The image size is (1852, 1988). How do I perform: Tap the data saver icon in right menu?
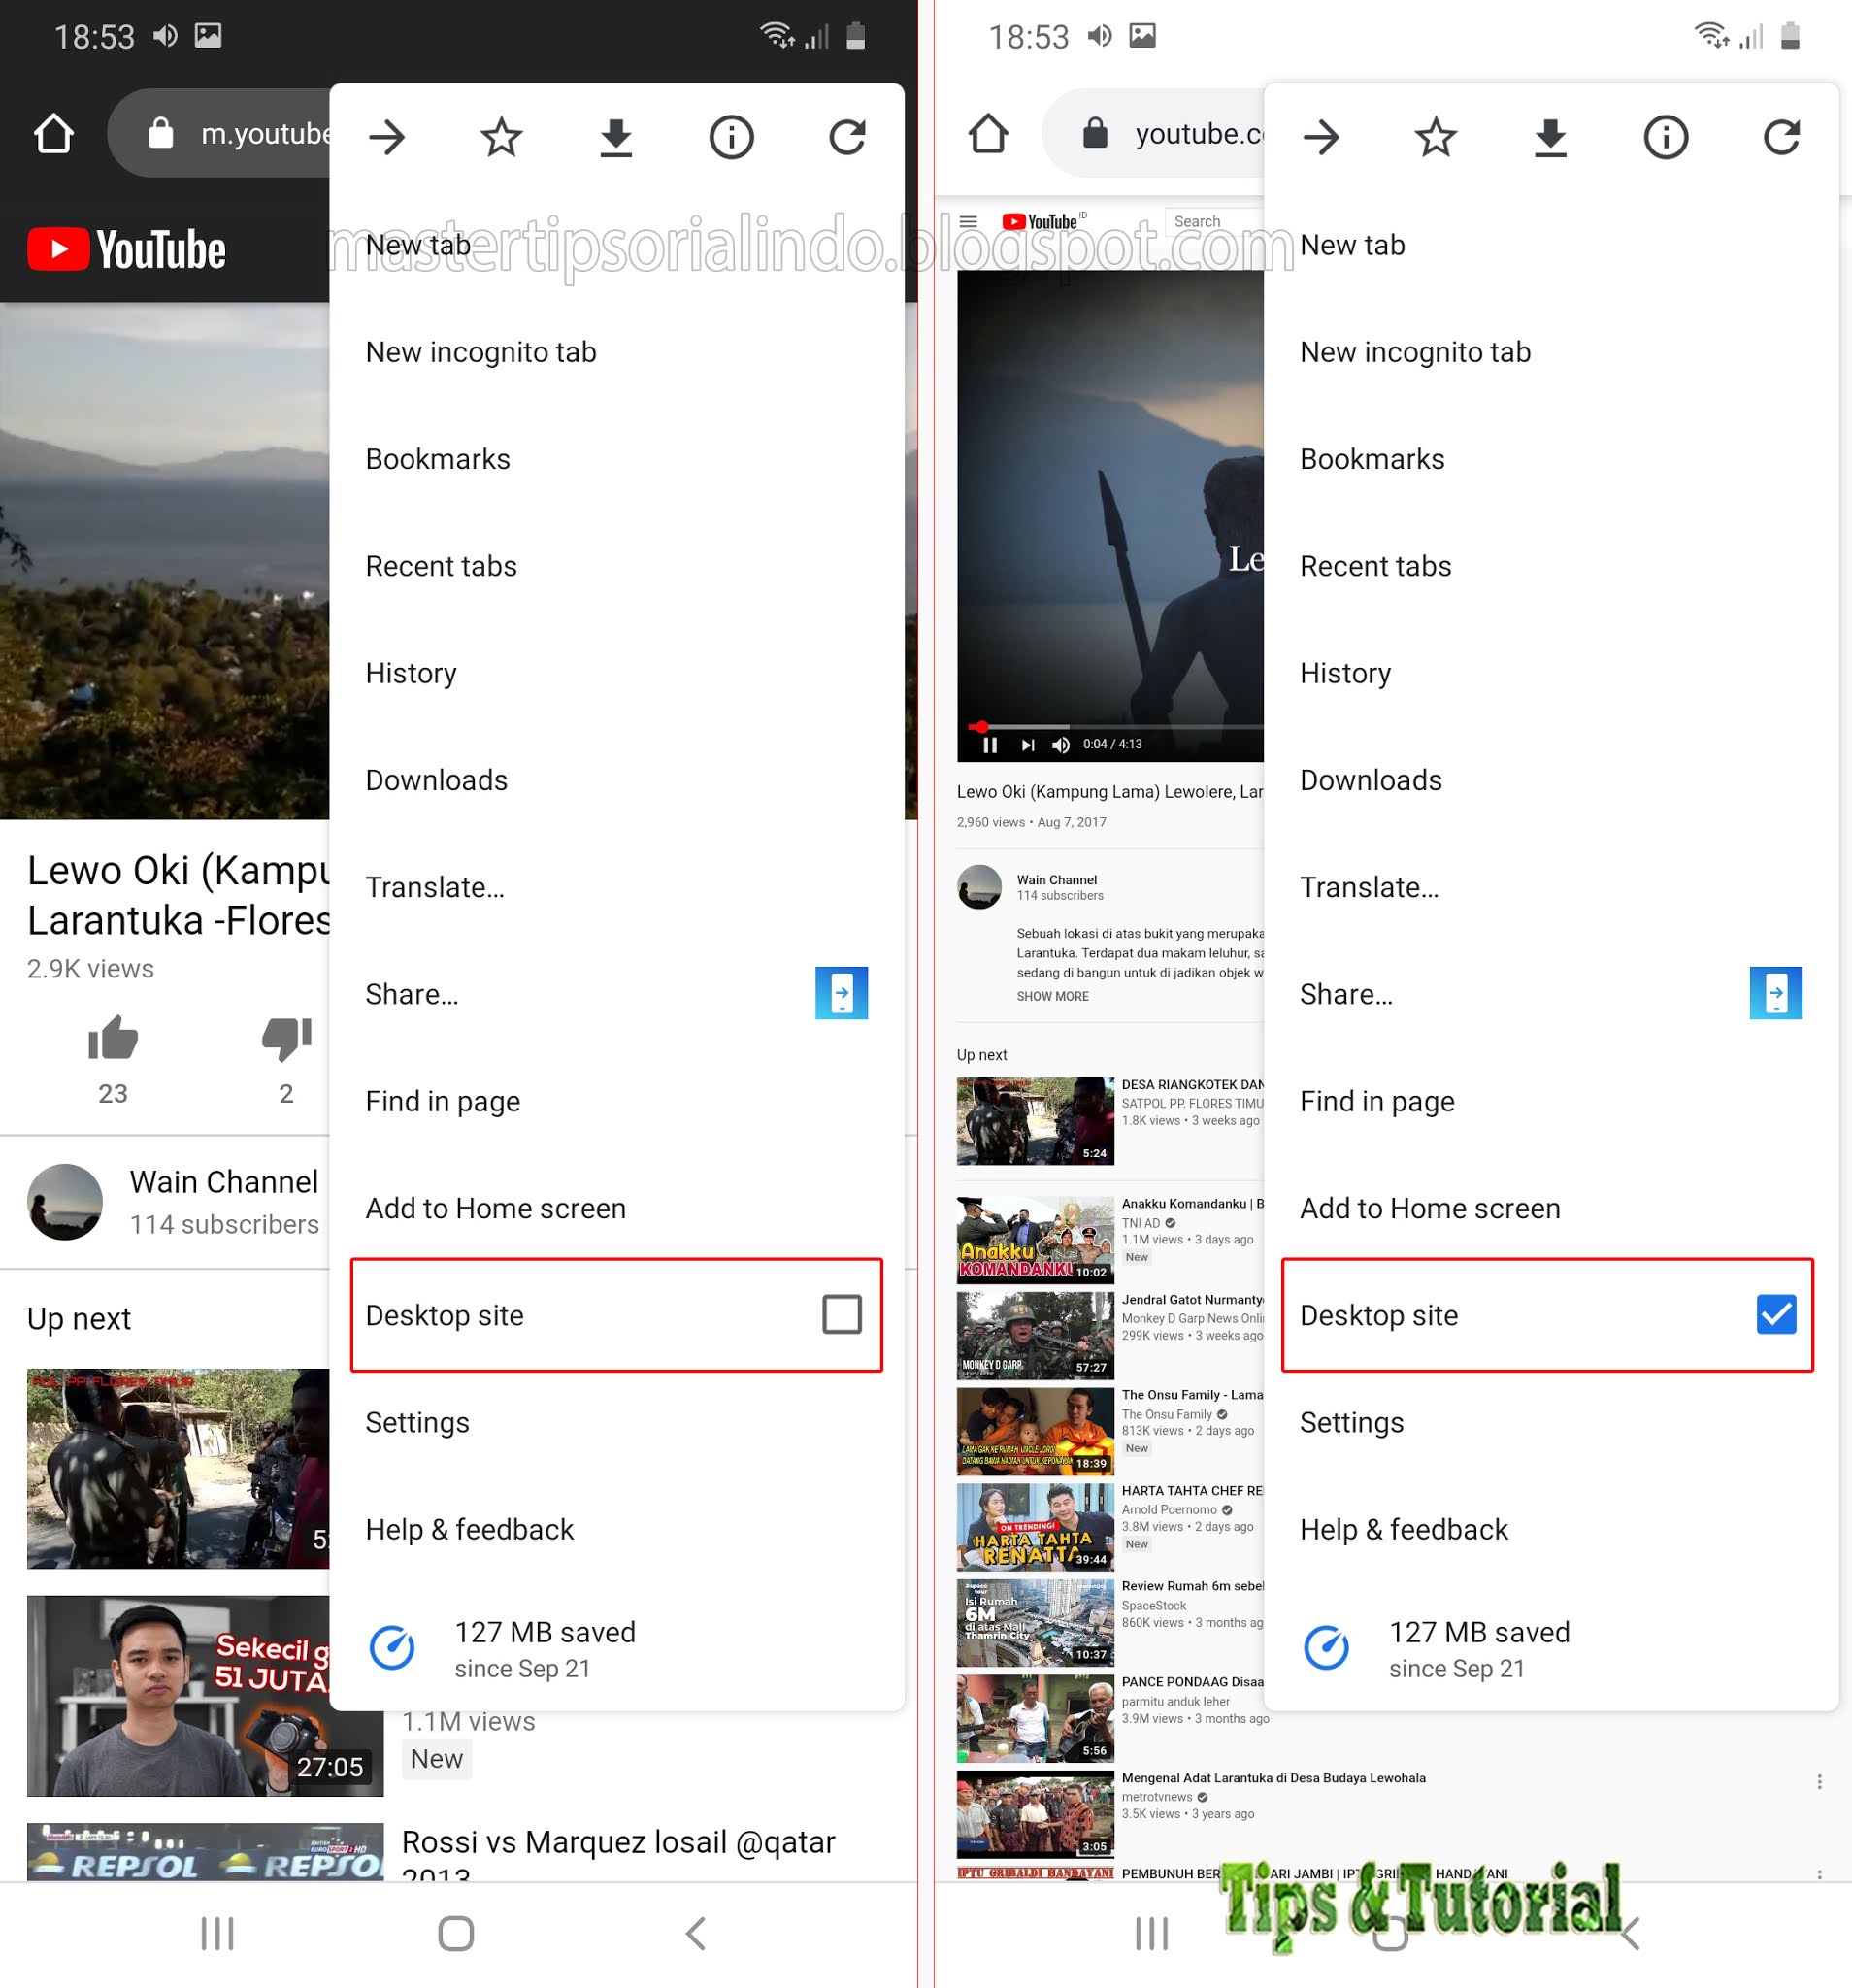pos(1326,1647)
